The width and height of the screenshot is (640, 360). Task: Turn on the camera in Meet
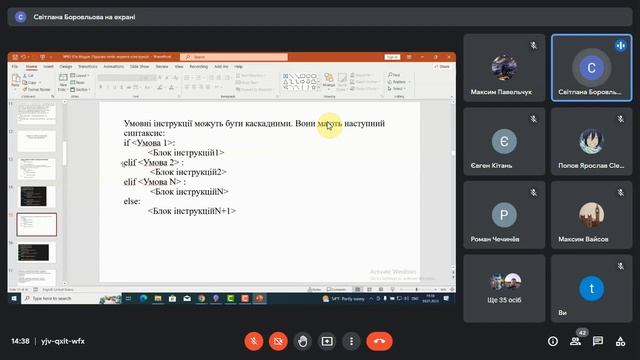coord(278,341)
